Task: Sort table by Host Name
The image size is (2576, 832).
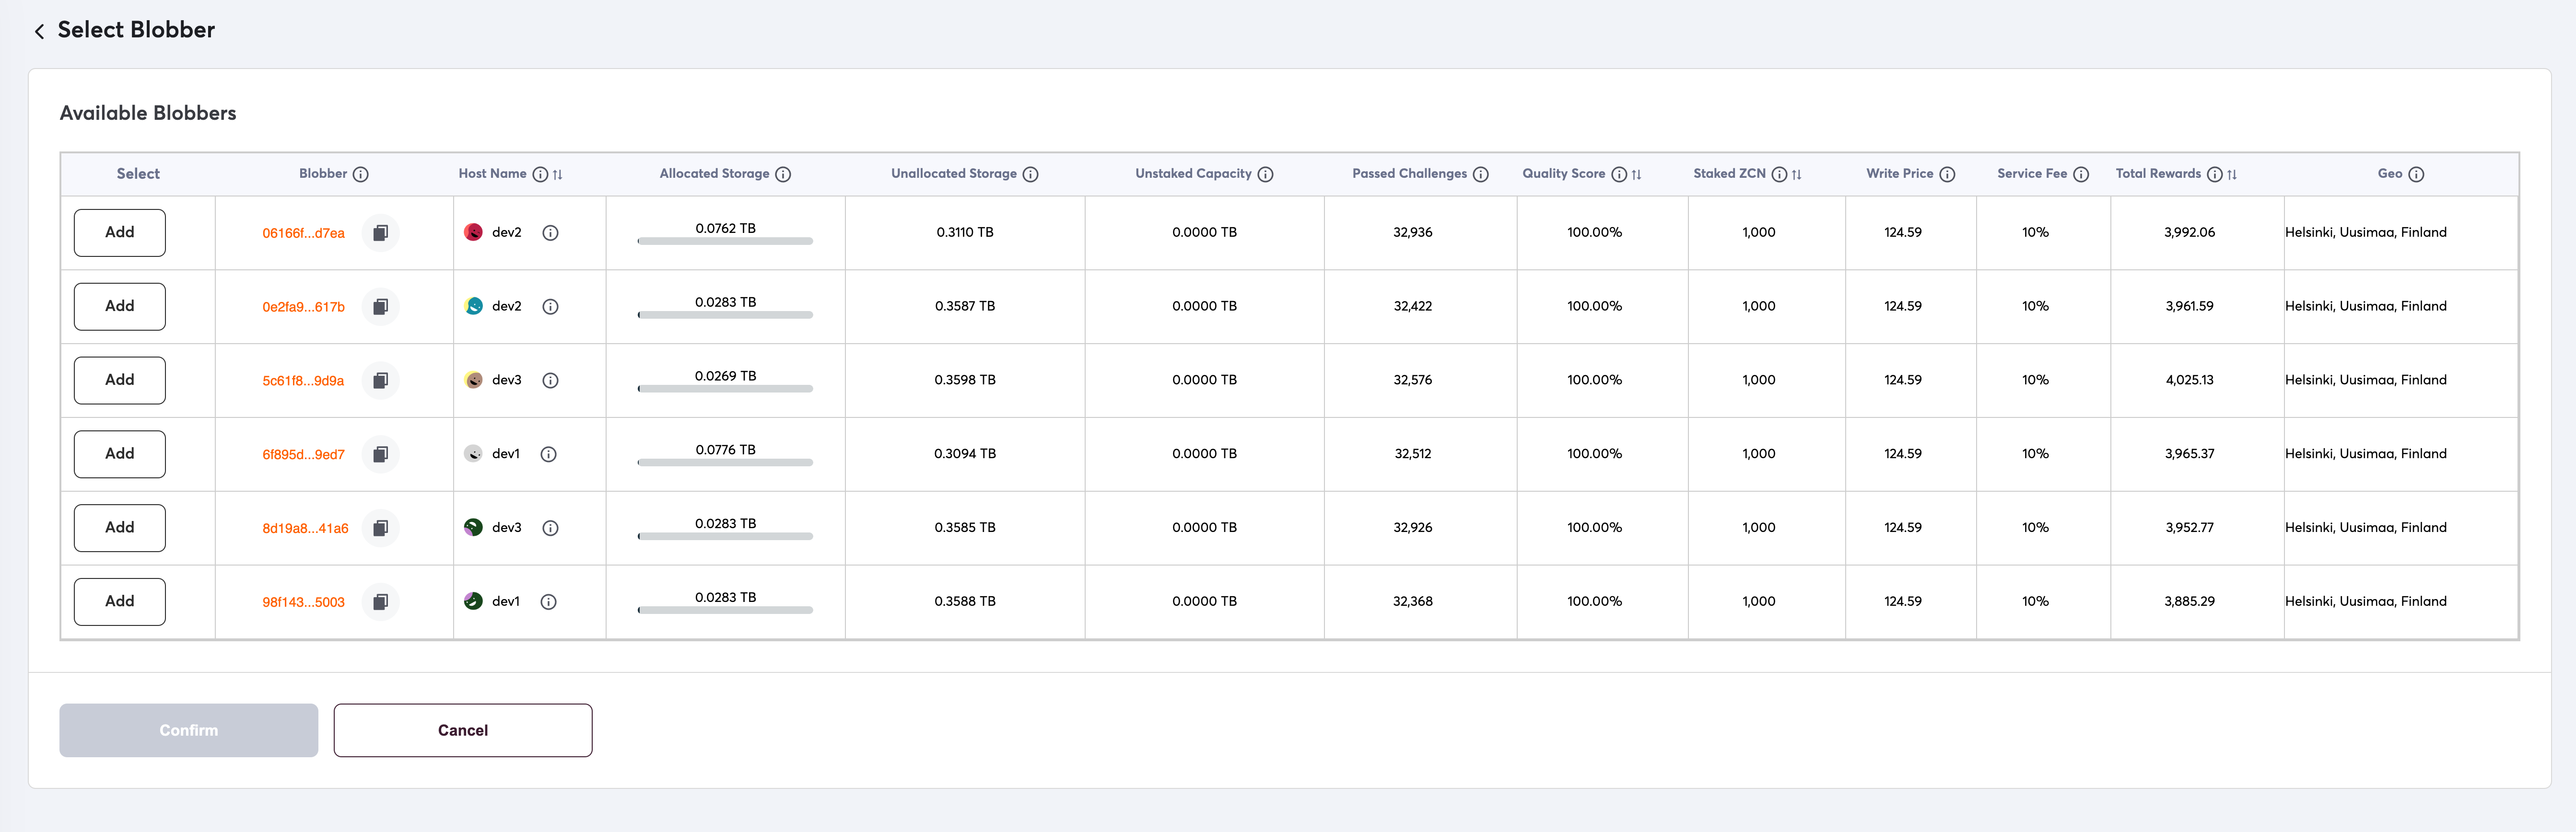Action: 558,174
